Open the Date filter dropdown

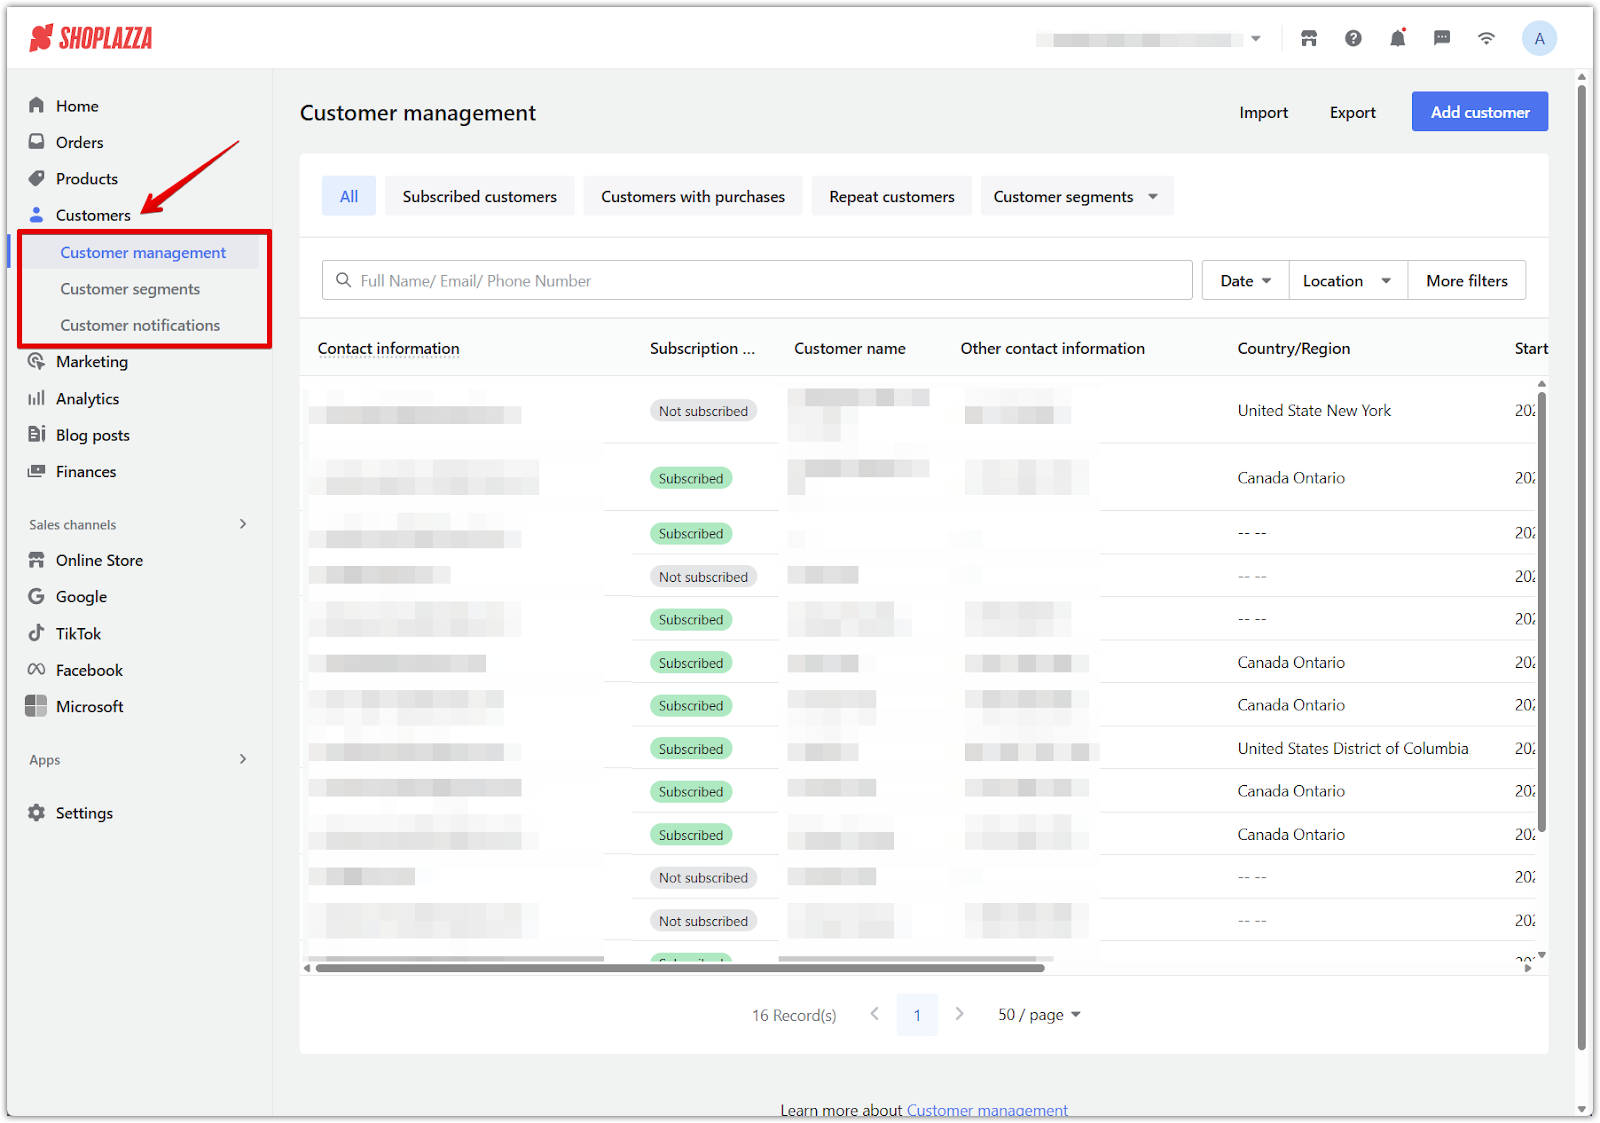pyautogui.click(x=1245, y=281)
